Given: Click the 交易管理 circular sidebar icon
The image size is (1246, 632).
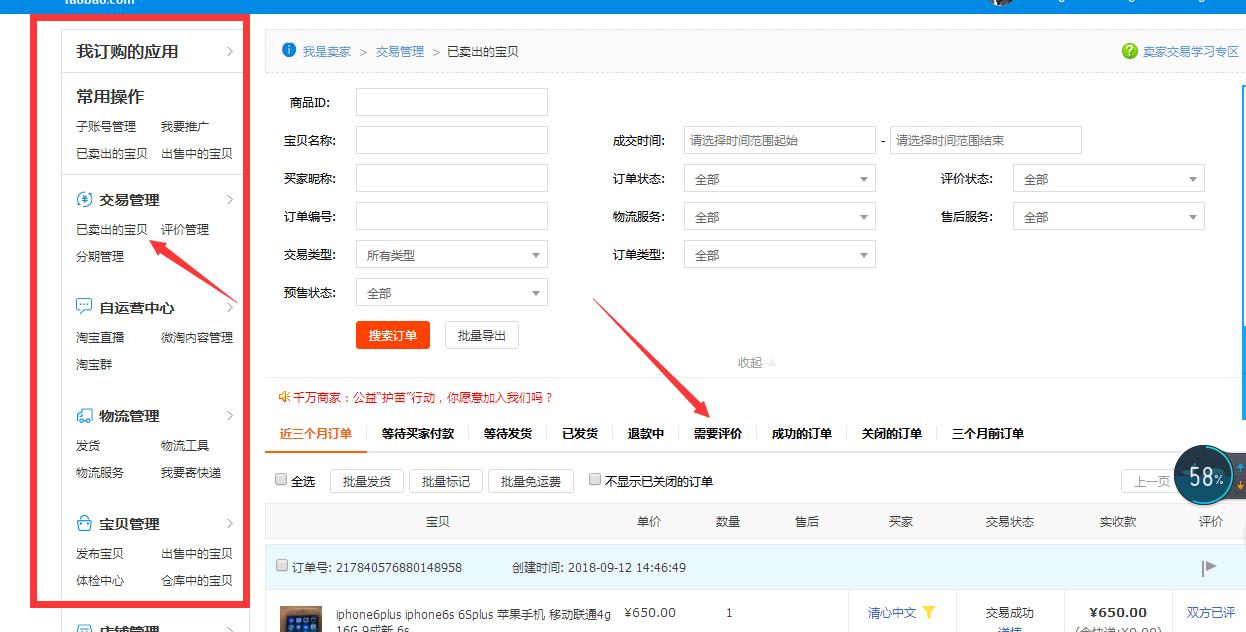Looking at the screenshot, I should [x=83, y=199].
